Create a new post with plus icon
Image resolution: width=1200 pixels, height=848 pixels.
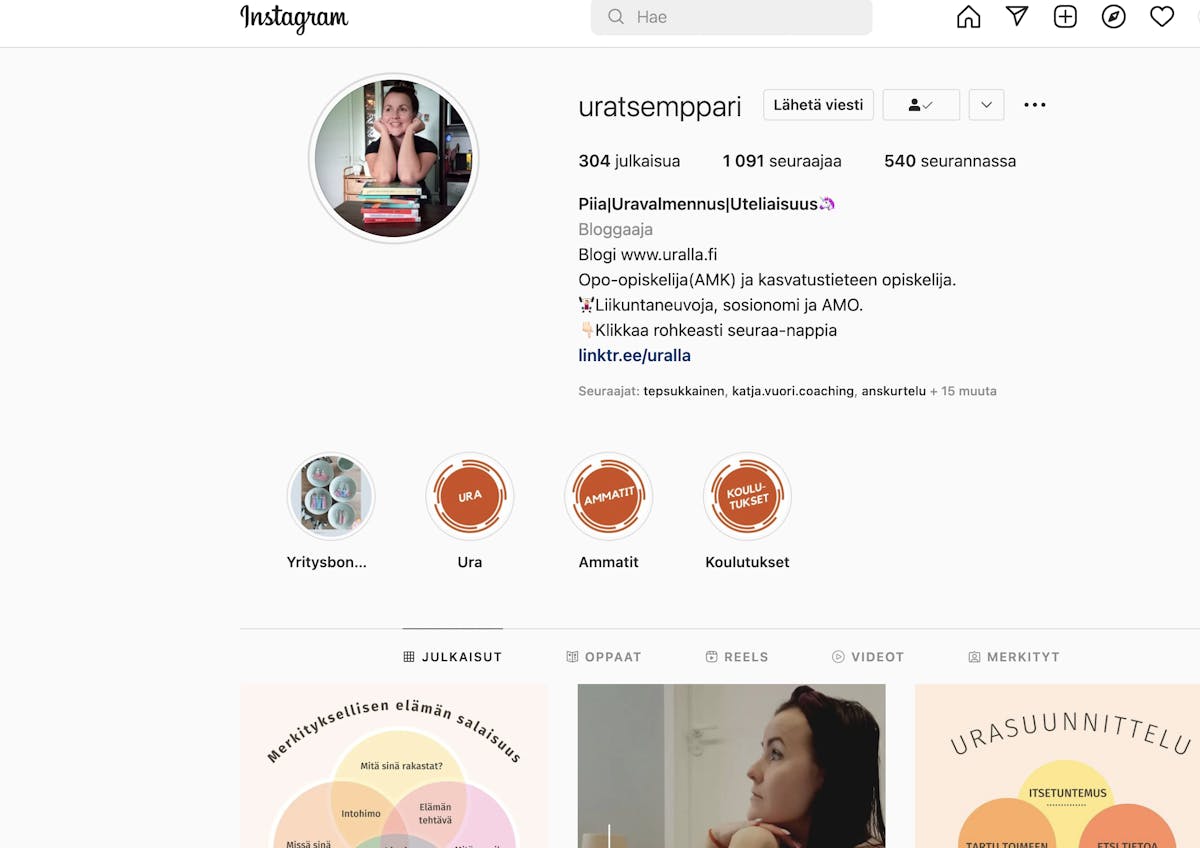[1065, 17]
